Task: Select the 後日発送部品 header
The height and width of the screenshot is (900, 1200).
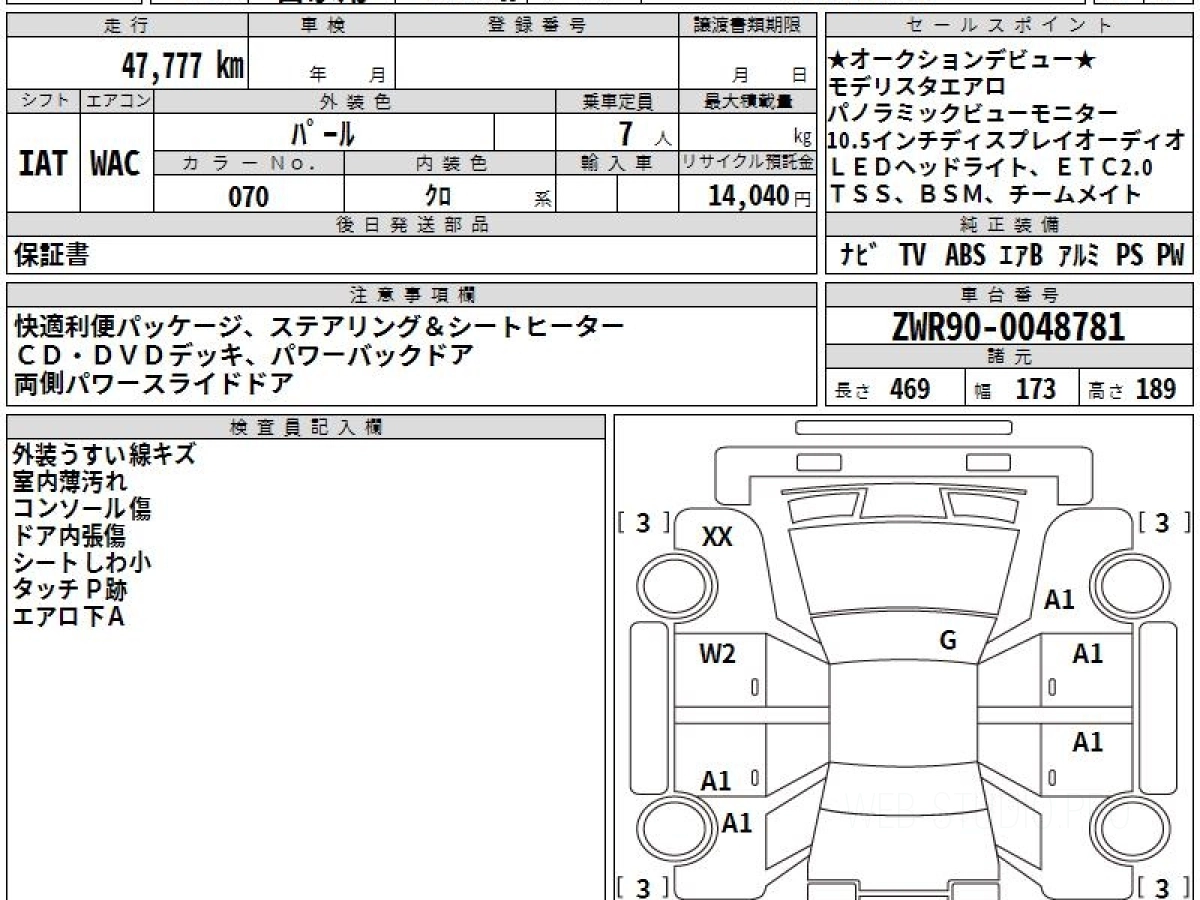Action: tap(412, 225)
